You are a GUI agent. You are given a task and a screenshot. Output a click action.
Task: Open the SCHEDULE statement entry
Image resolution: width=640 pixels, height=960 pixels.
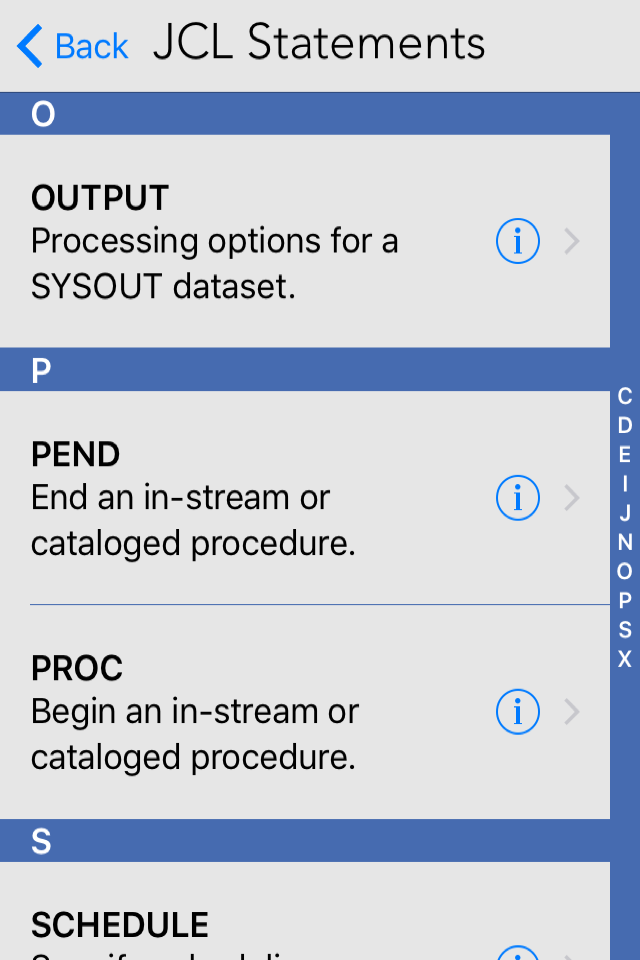tap(250, 928)
